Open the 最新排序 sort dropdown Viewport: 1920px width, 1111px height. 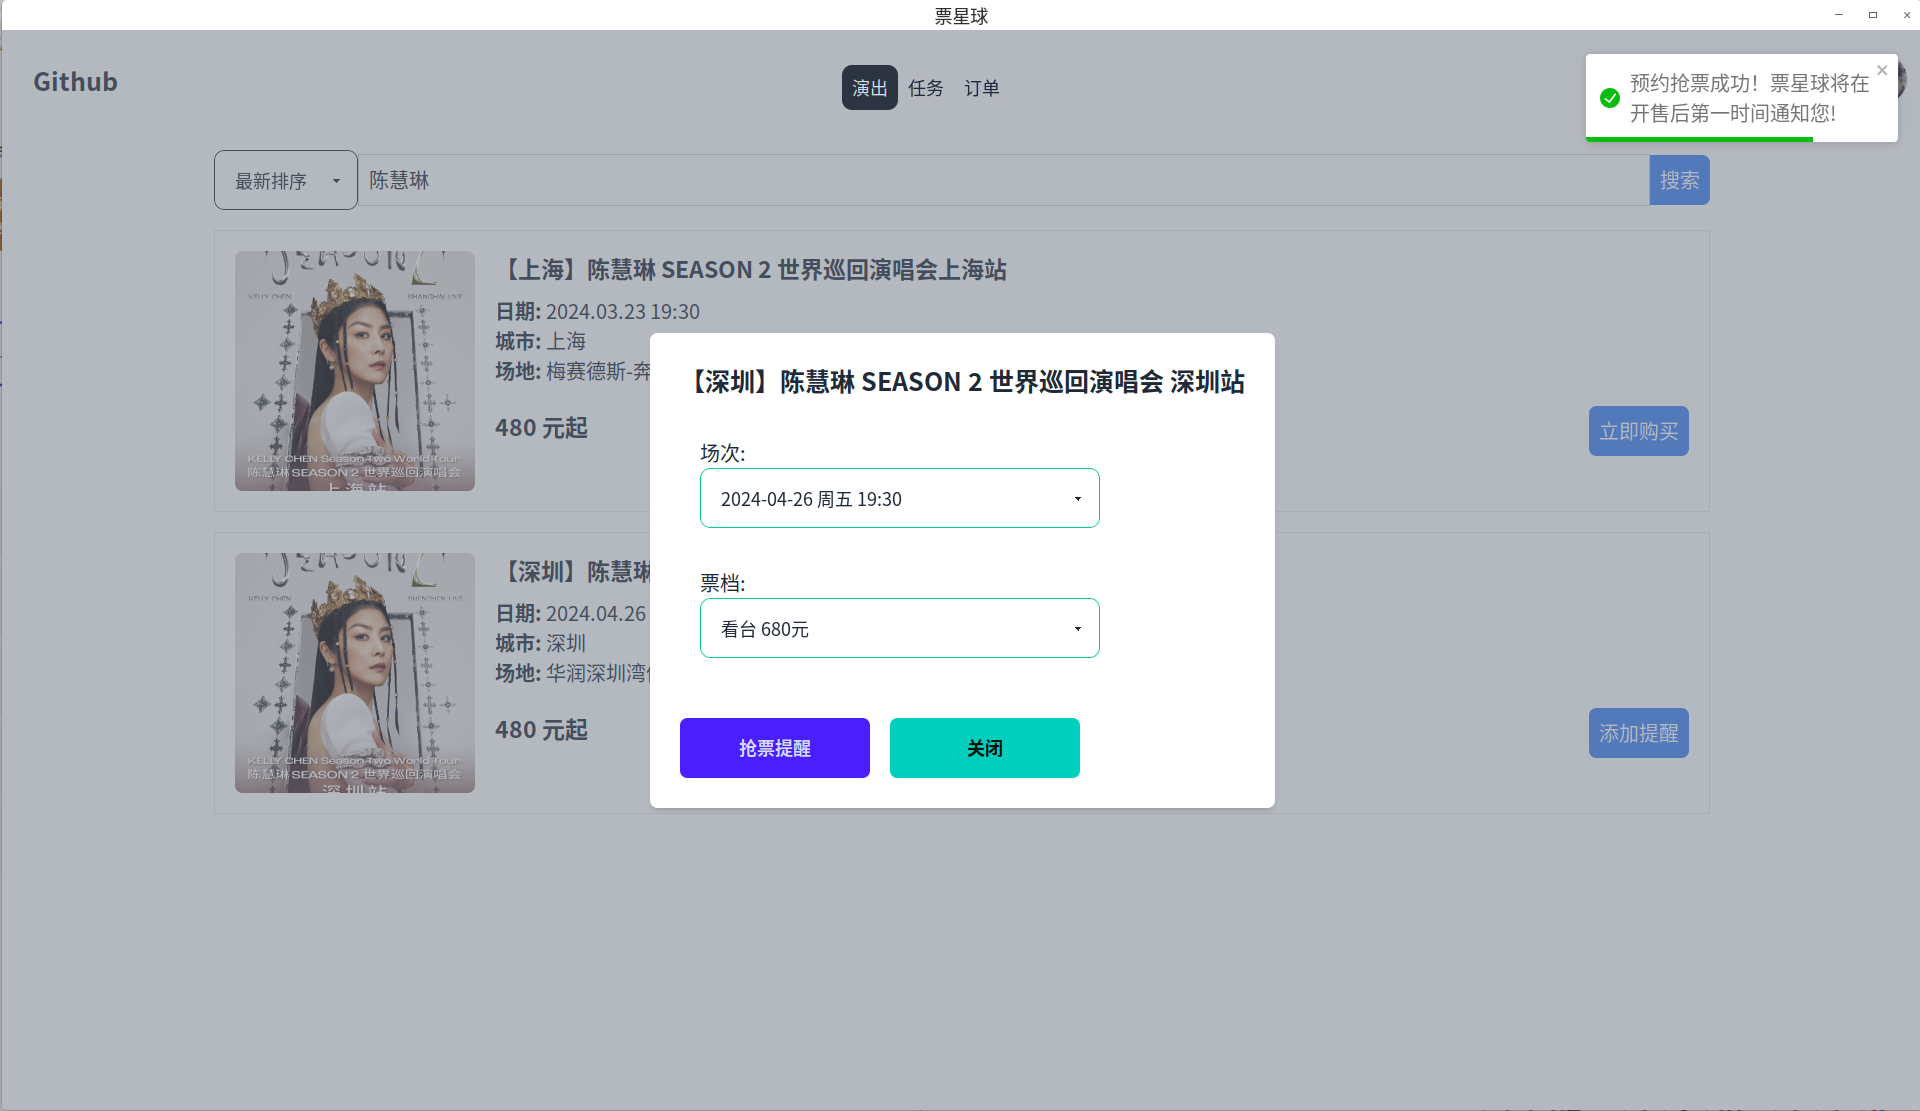click(285, 180)
